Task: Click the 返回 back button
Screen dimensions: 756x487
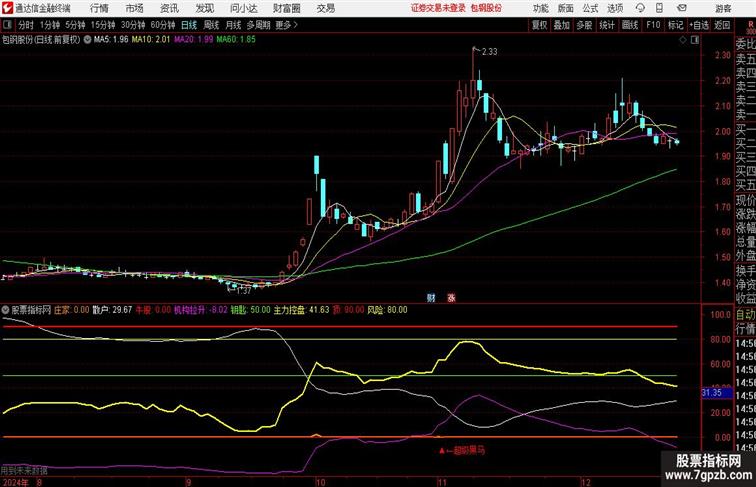Action: click(x=722, y=25)
